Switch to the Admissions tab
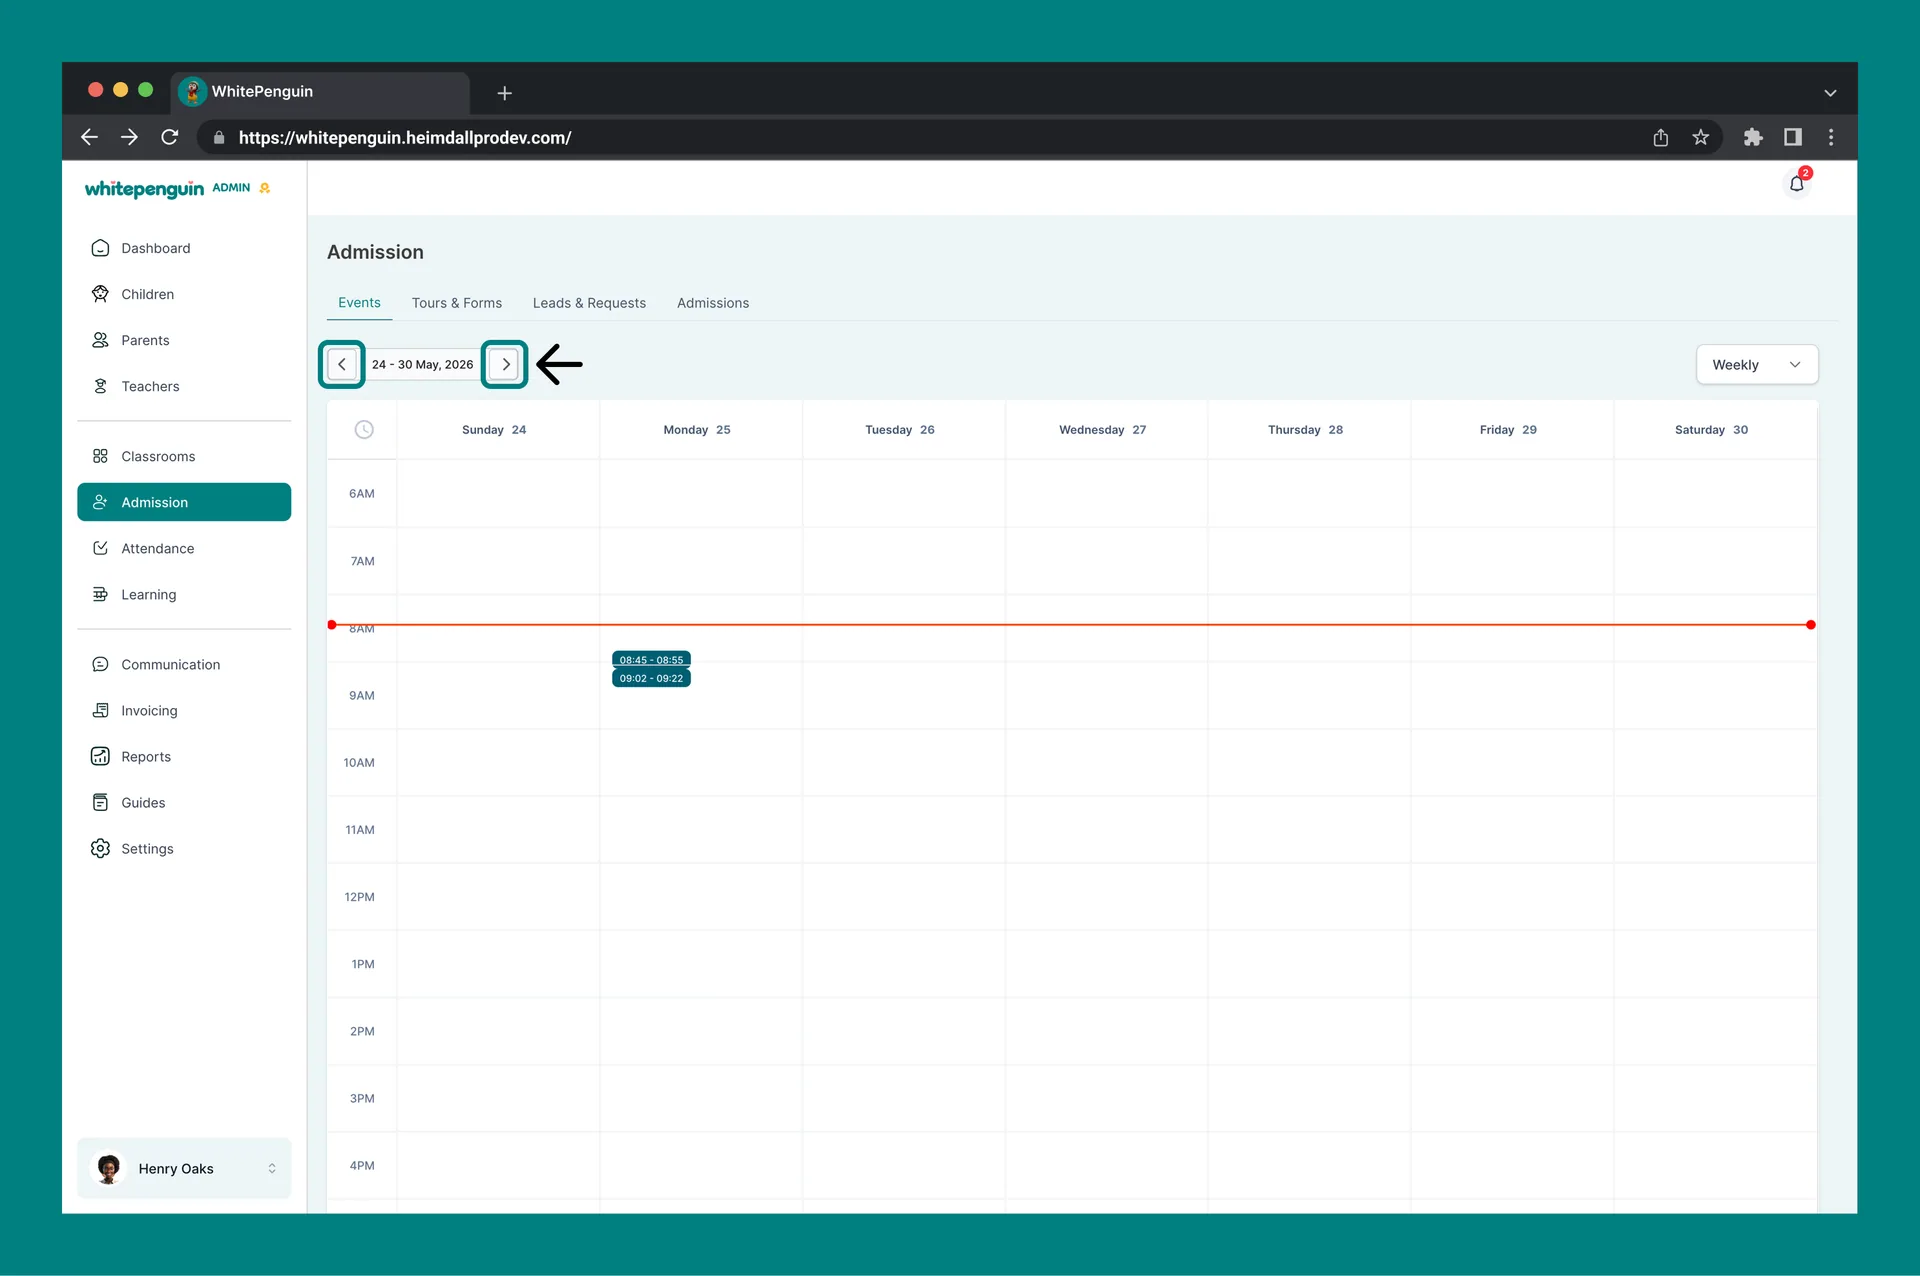 (x=713, y=303)
